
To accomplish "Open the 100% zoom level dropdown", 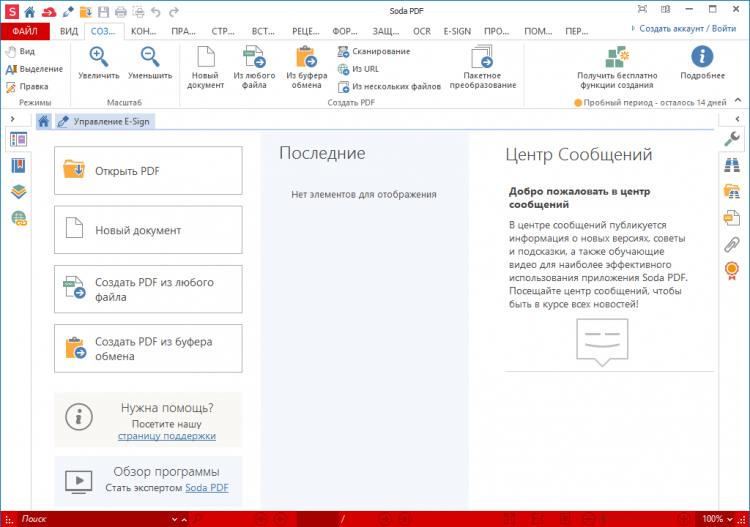I will tap(718, 519).
